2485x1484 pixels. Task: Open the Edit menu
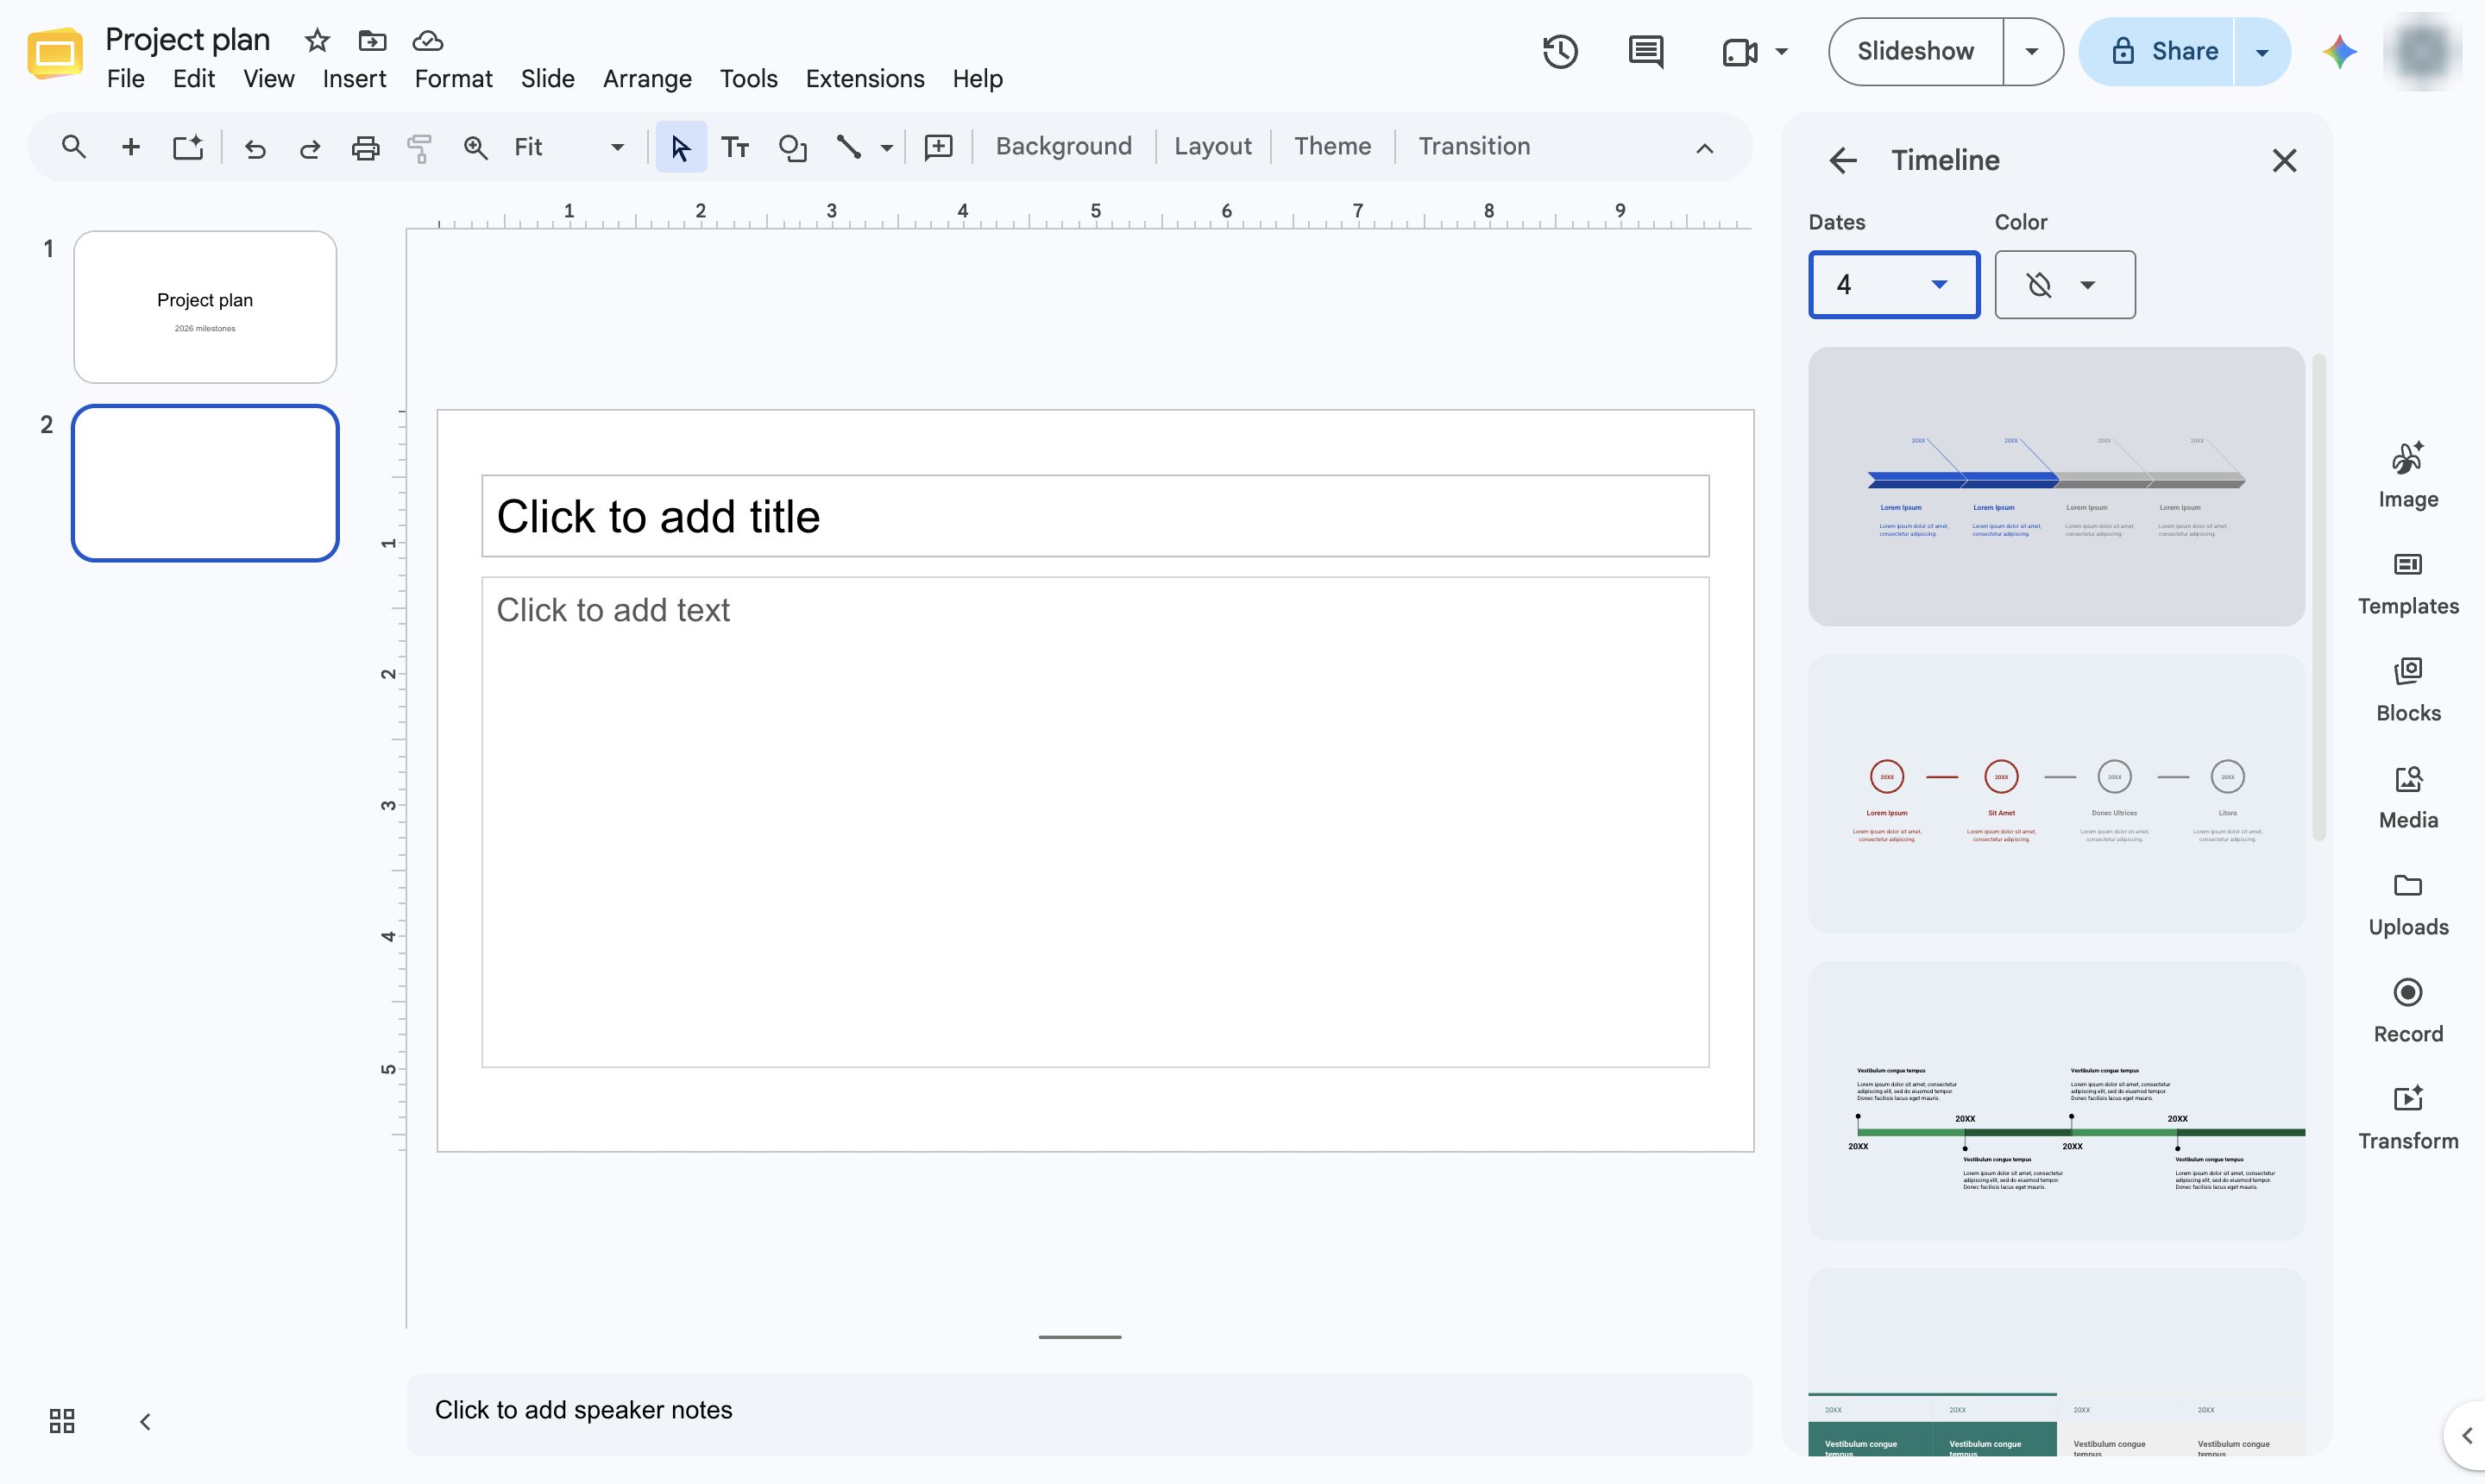193,78
